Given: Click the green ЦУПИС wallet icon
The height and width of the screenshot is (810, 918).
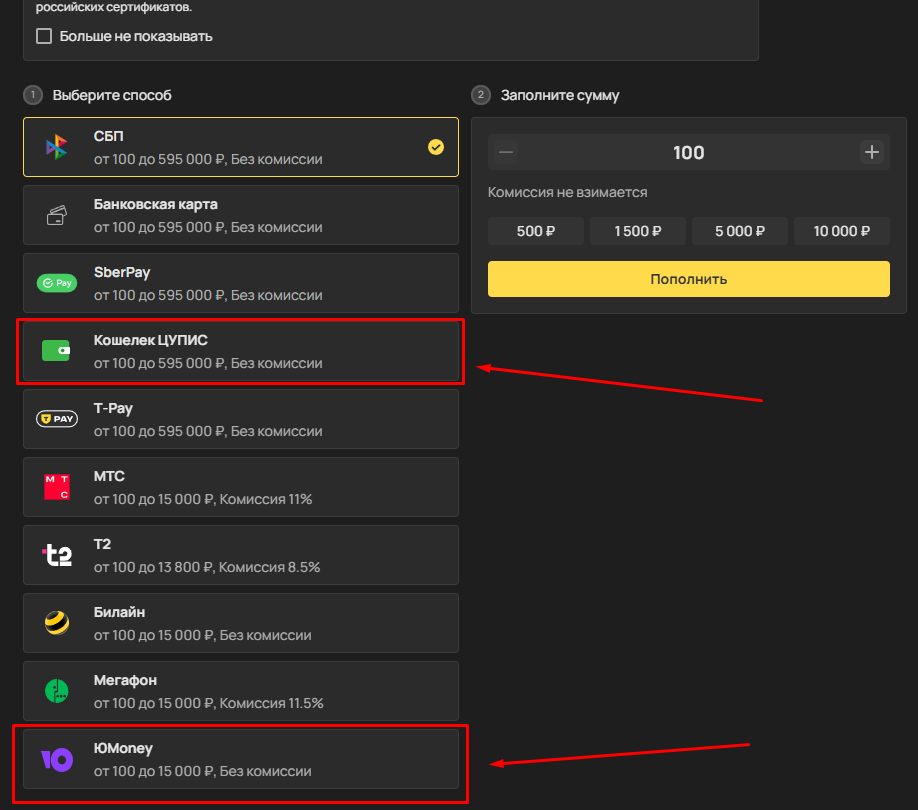Looking at the screenshot, I should pos(56,351).
